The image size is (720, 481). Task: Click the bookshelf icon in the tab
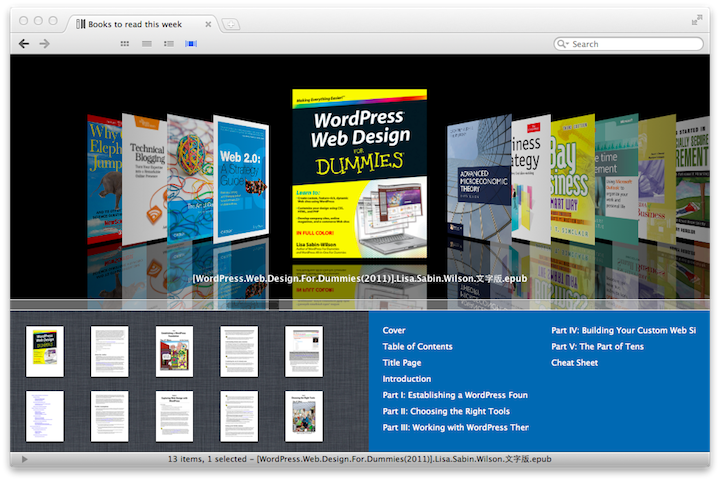click(x=81, y=24)
